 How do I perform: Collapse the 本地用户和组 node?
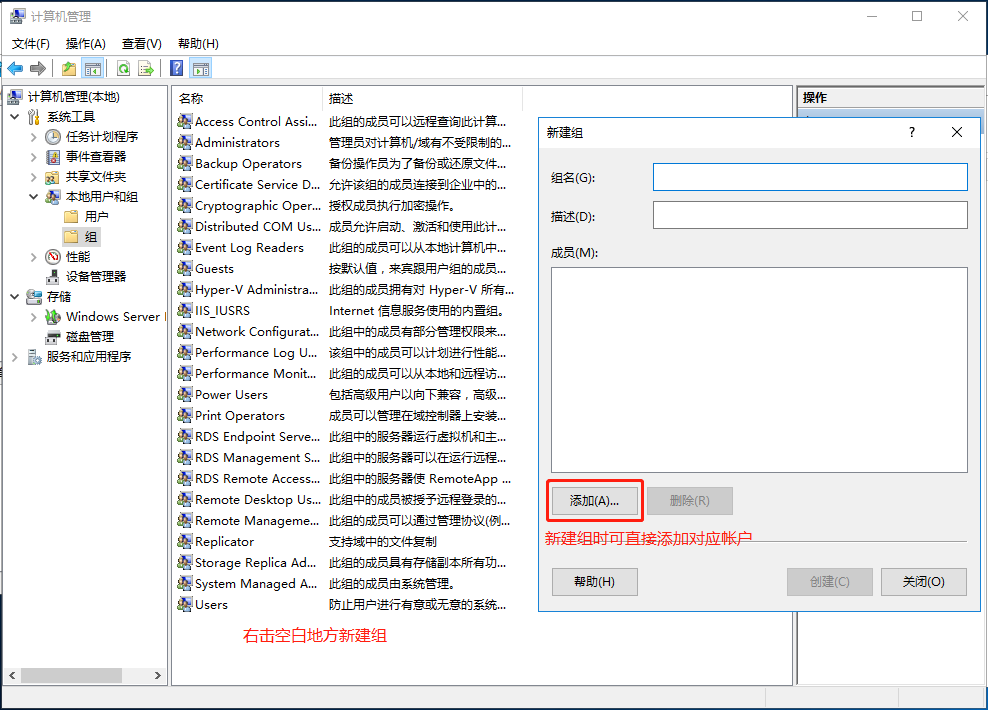click(x=34, y=197)
